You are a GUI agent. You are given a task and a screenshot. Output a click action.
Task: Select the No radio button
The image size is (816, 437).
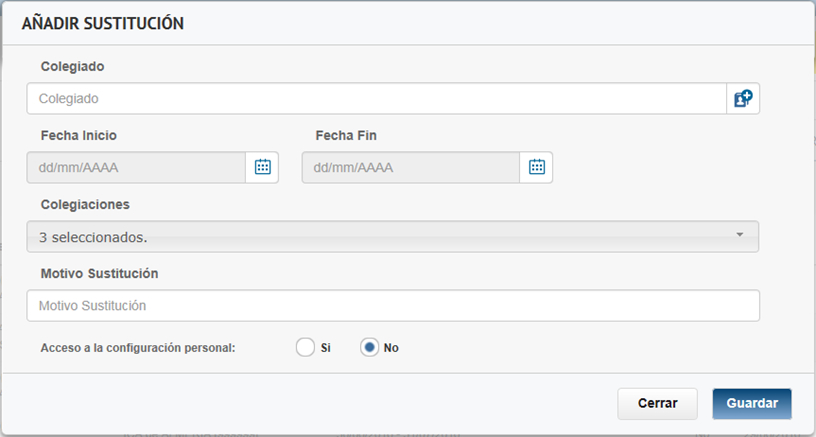[369, 348]
